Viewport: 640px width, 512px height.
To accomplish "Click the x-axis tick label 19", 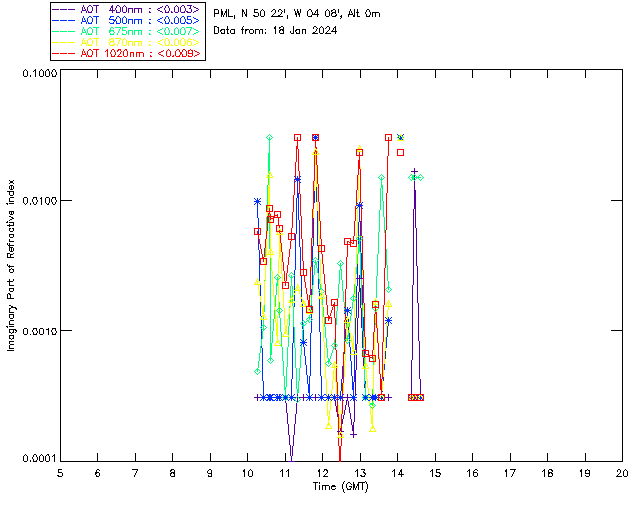I will pyautogui.click(x=585, y=473).
